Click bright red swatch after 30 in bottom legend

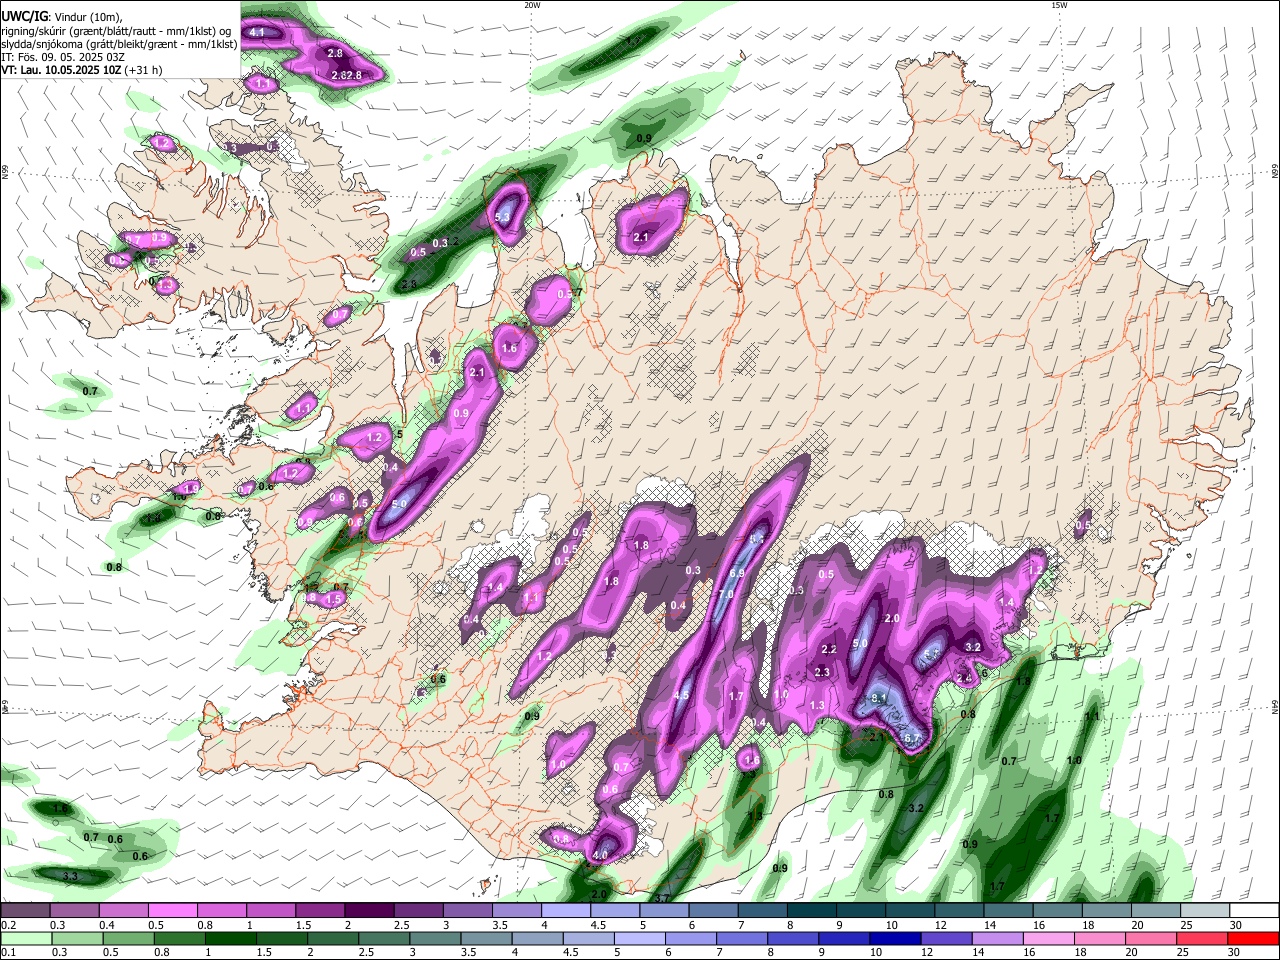pyautogui.click(x=1253, y=938)
